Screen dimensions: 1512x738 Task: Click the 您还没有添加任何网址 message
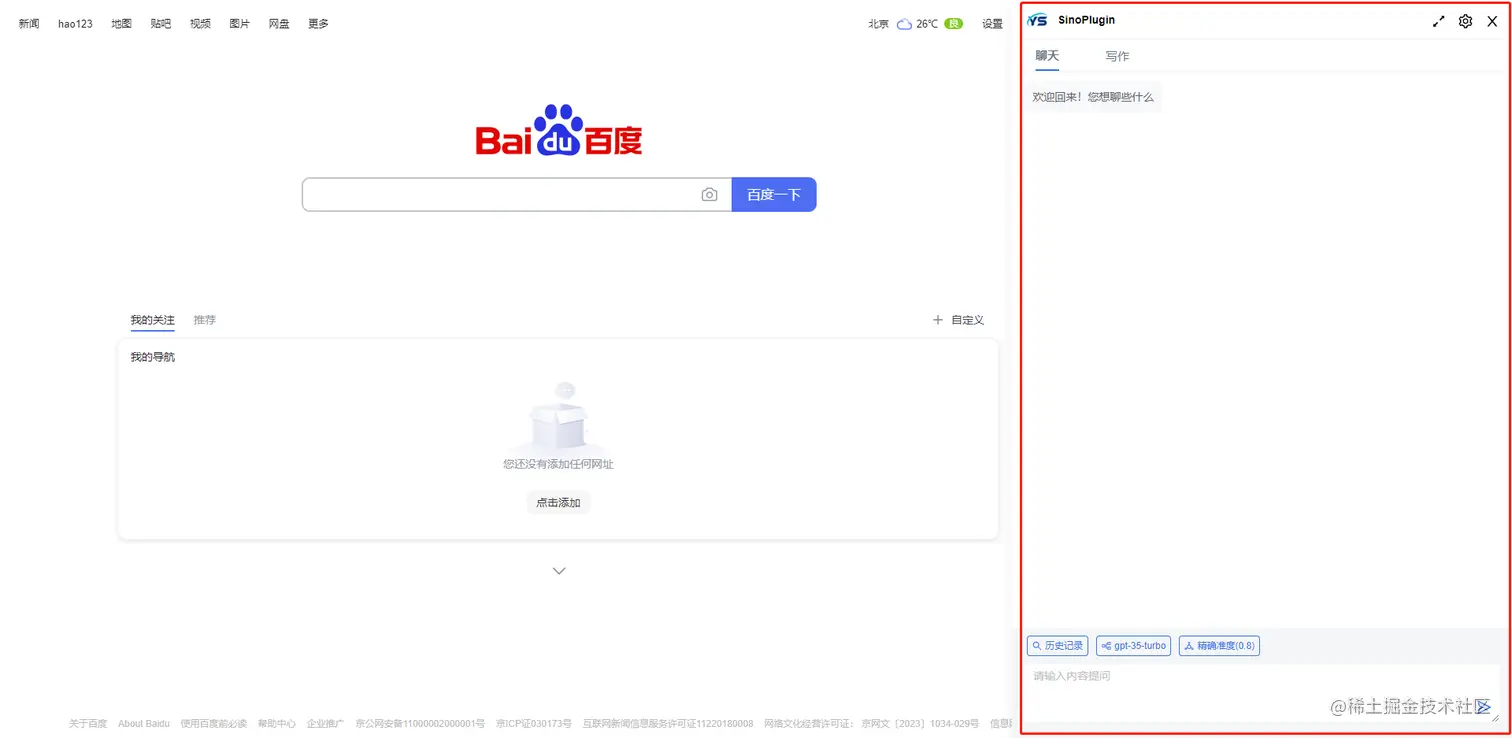558,464
